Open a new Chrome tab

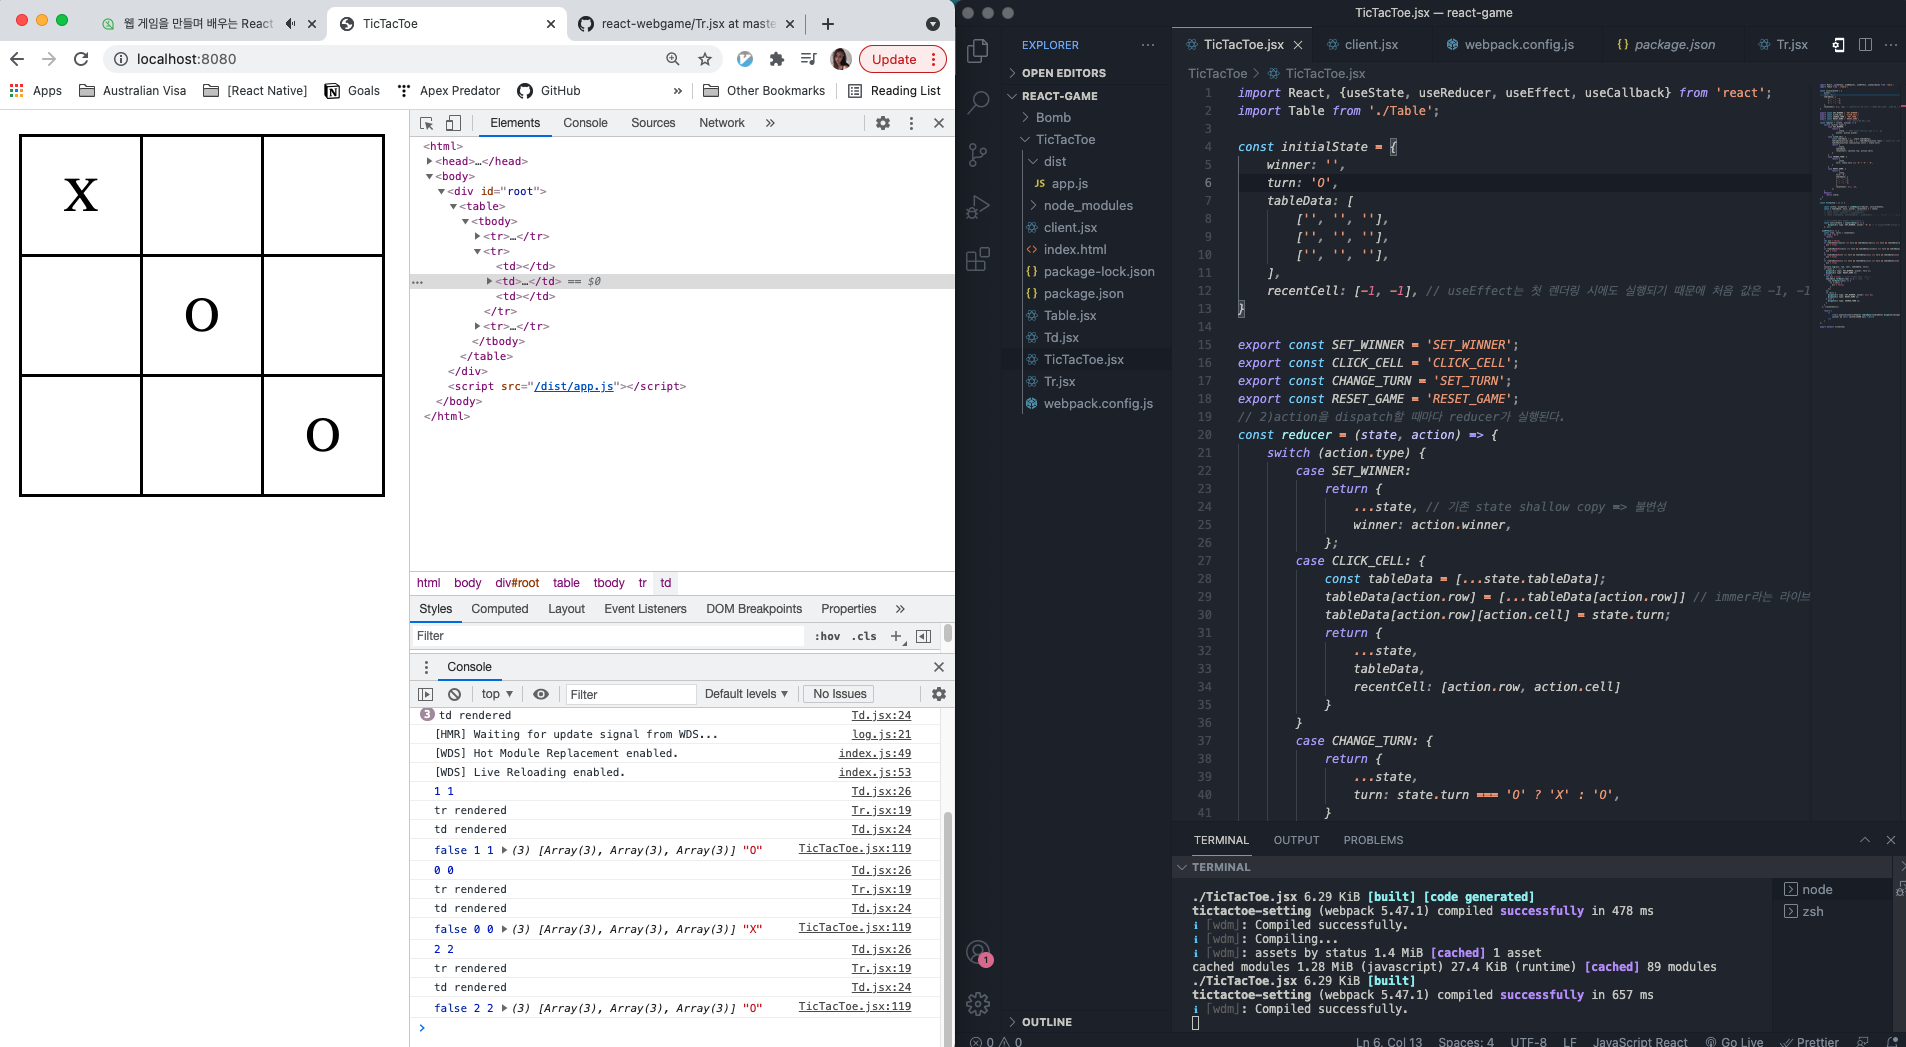pyautogui.click(x=828, y=23)
